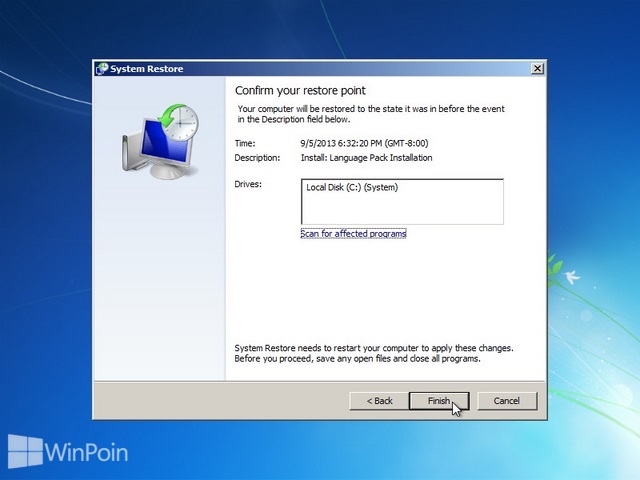Go back with the Back button

(x=379, y=401)
